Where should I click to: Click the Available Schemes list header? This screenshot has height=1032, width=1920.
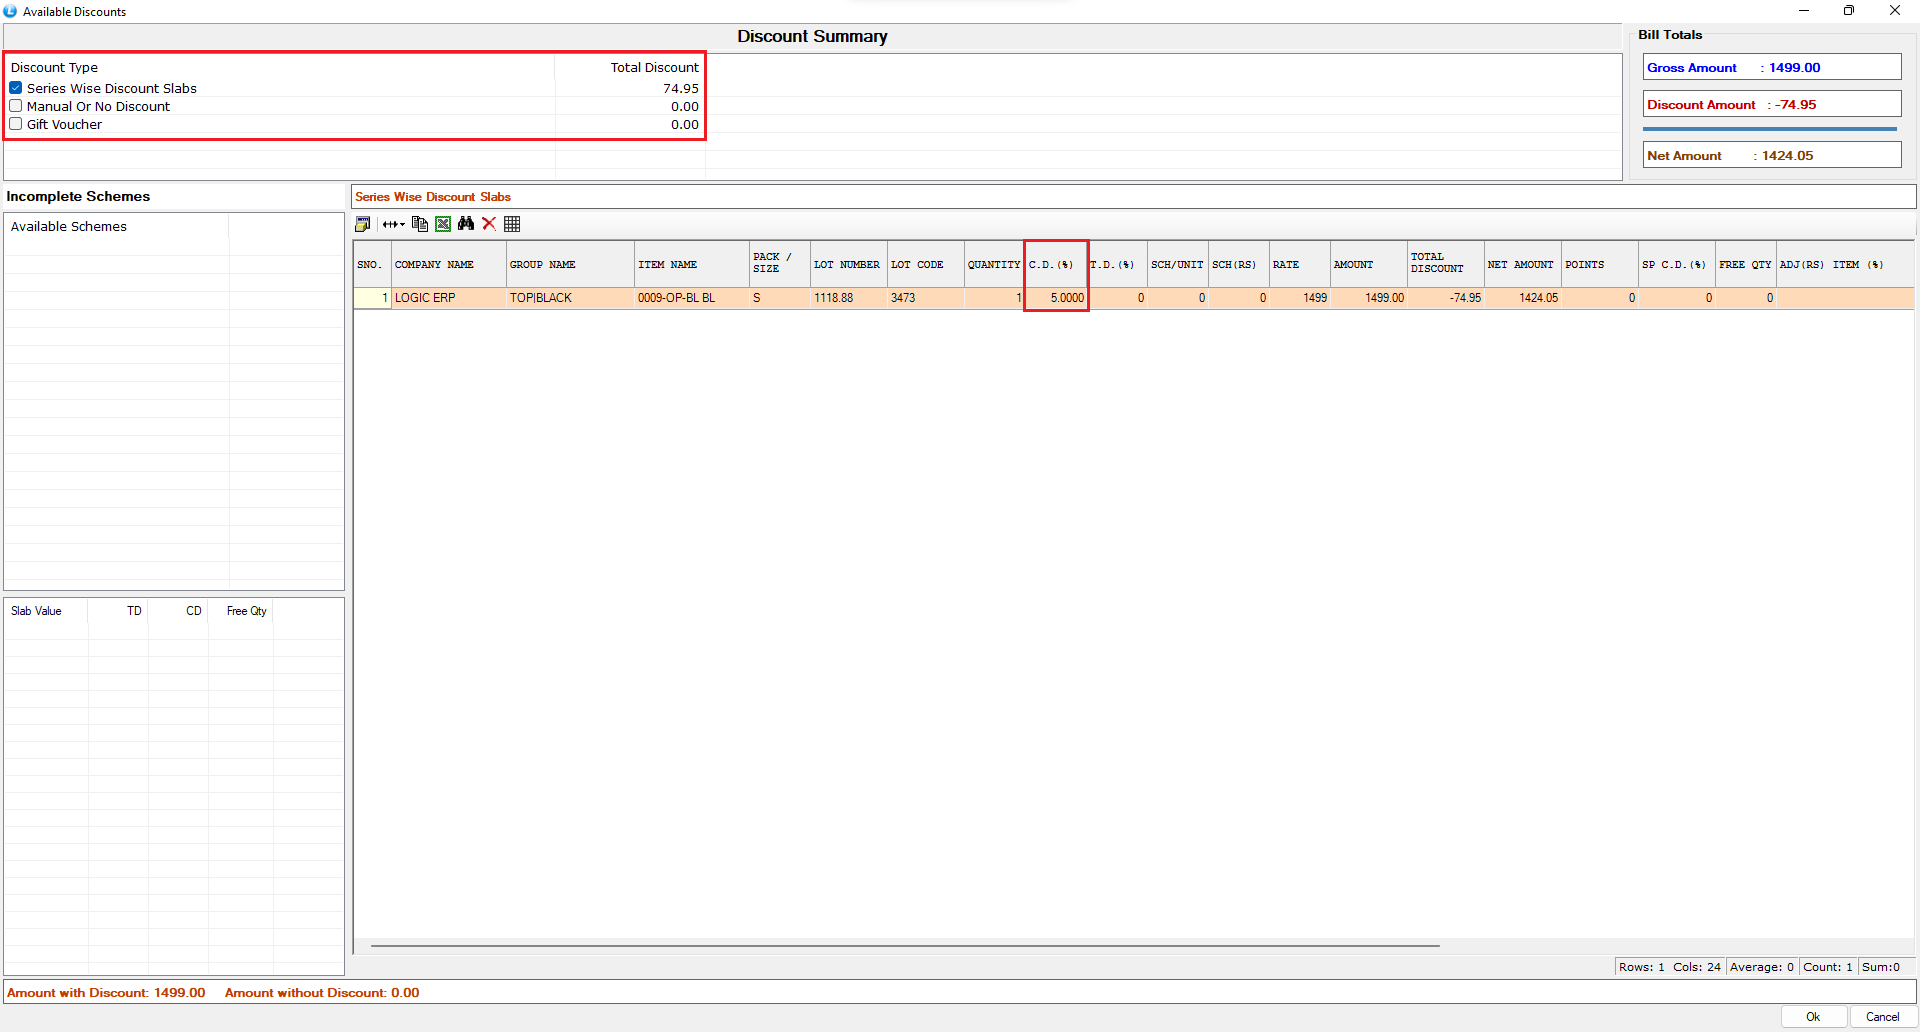pos(69,227)
